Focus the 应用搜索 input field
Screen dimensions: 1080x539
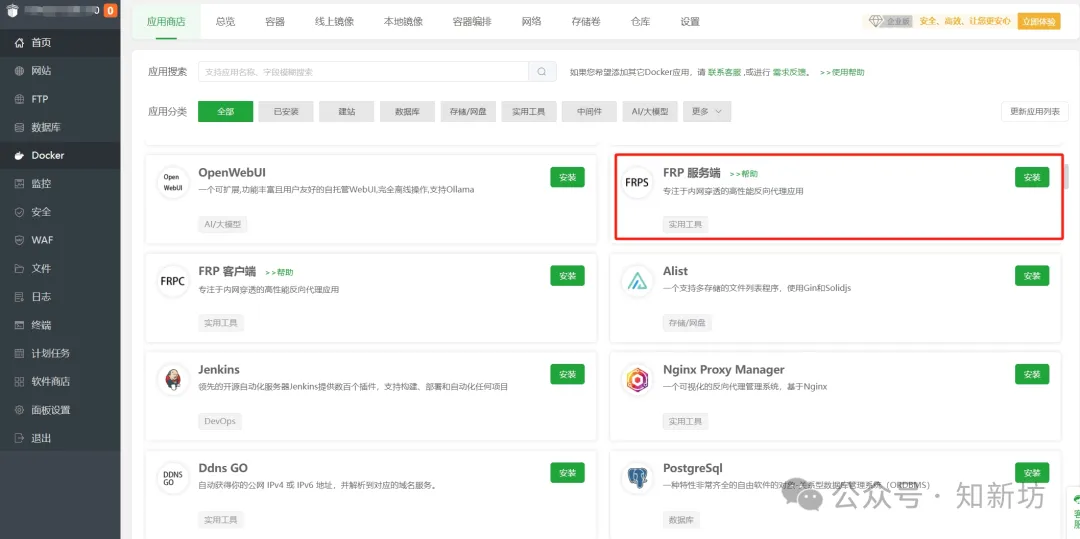click(x=363, y=72)
